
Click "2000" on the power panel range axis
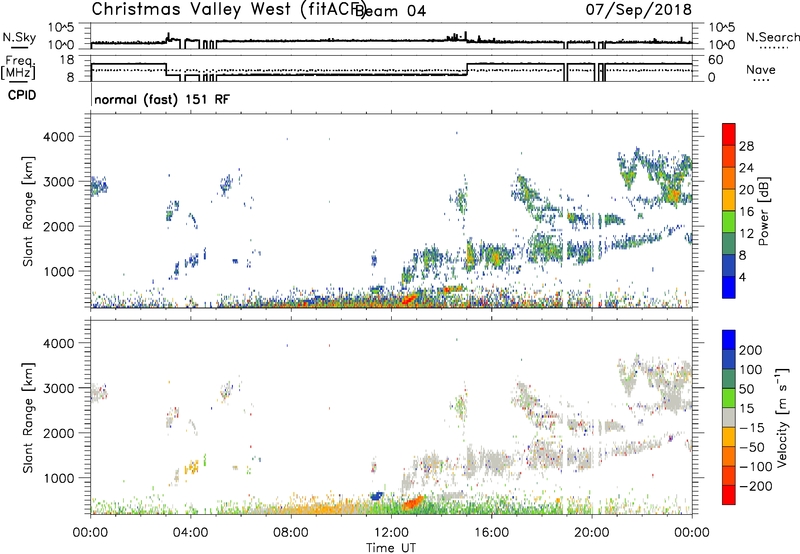(58, 226)
